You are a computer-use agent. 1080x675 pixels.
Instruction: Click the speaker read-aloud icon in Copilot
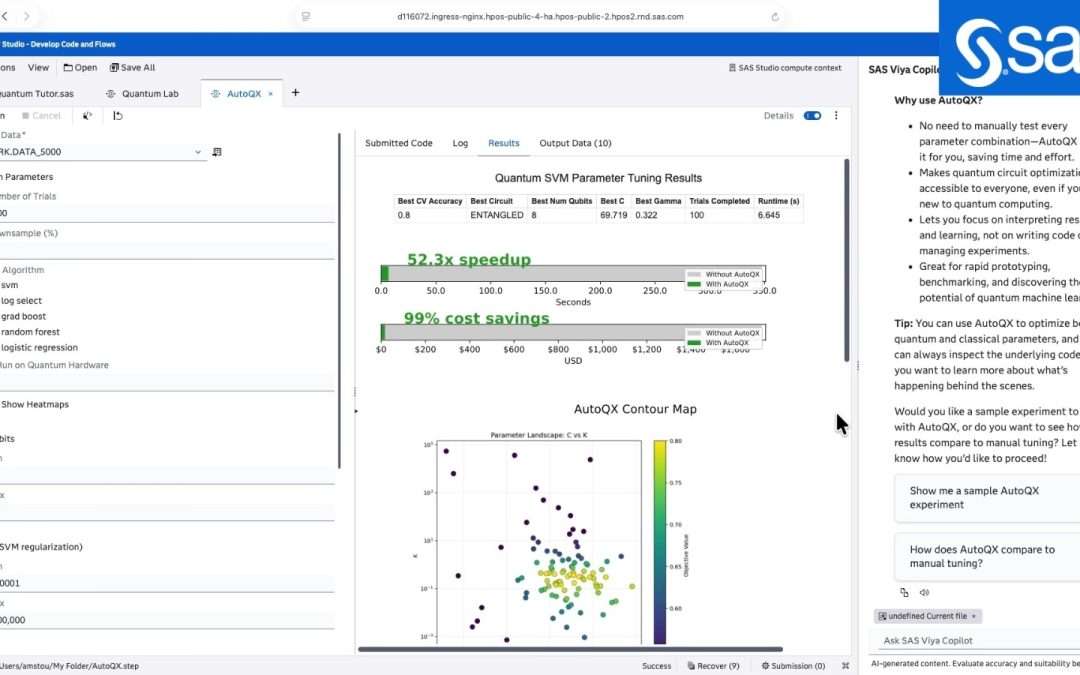(x=924, y=592)
